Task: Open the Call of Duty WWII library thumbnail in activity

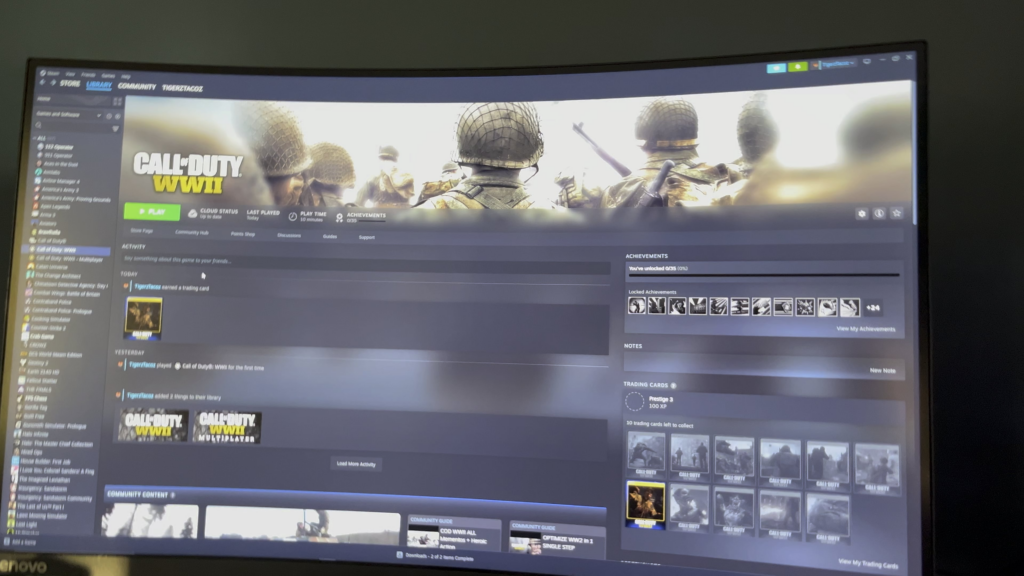Action: 153,425
